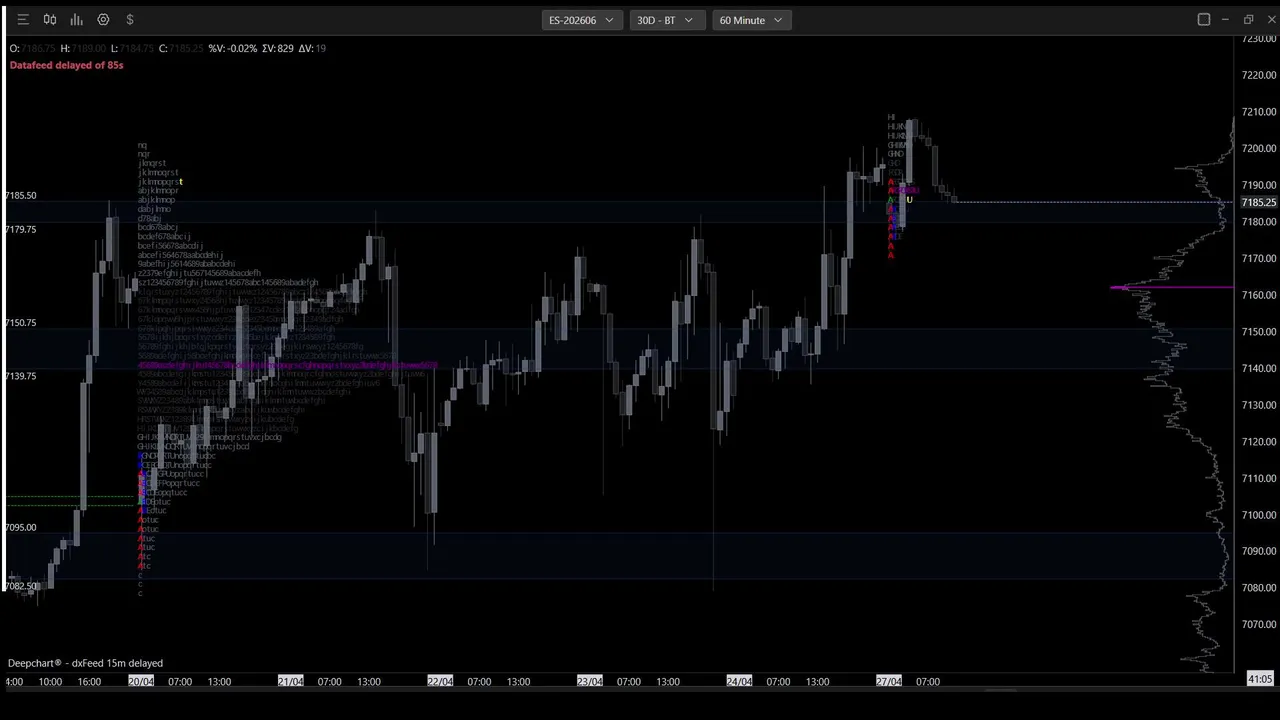This screenshot has height=720, width=1280.
Task: Open the hamburger main menu
Action: point(23,20)
